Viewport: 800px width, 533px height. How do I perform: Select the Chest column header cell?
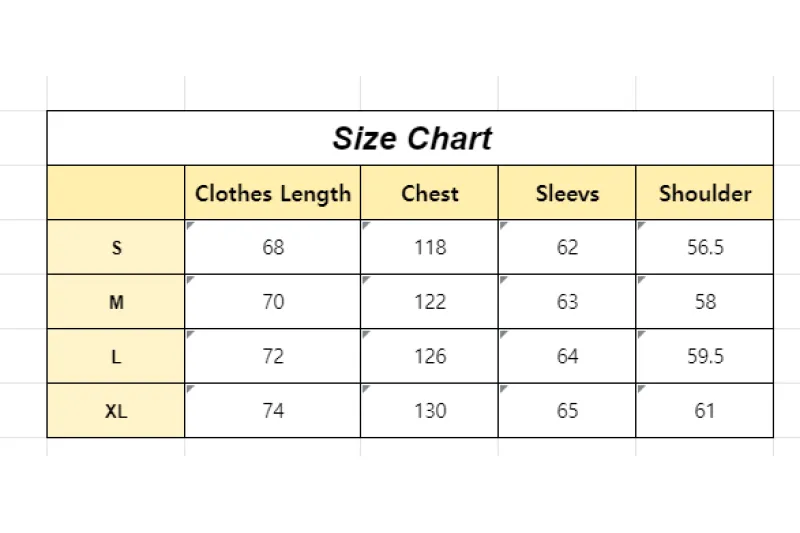click(x=429, y=193)
